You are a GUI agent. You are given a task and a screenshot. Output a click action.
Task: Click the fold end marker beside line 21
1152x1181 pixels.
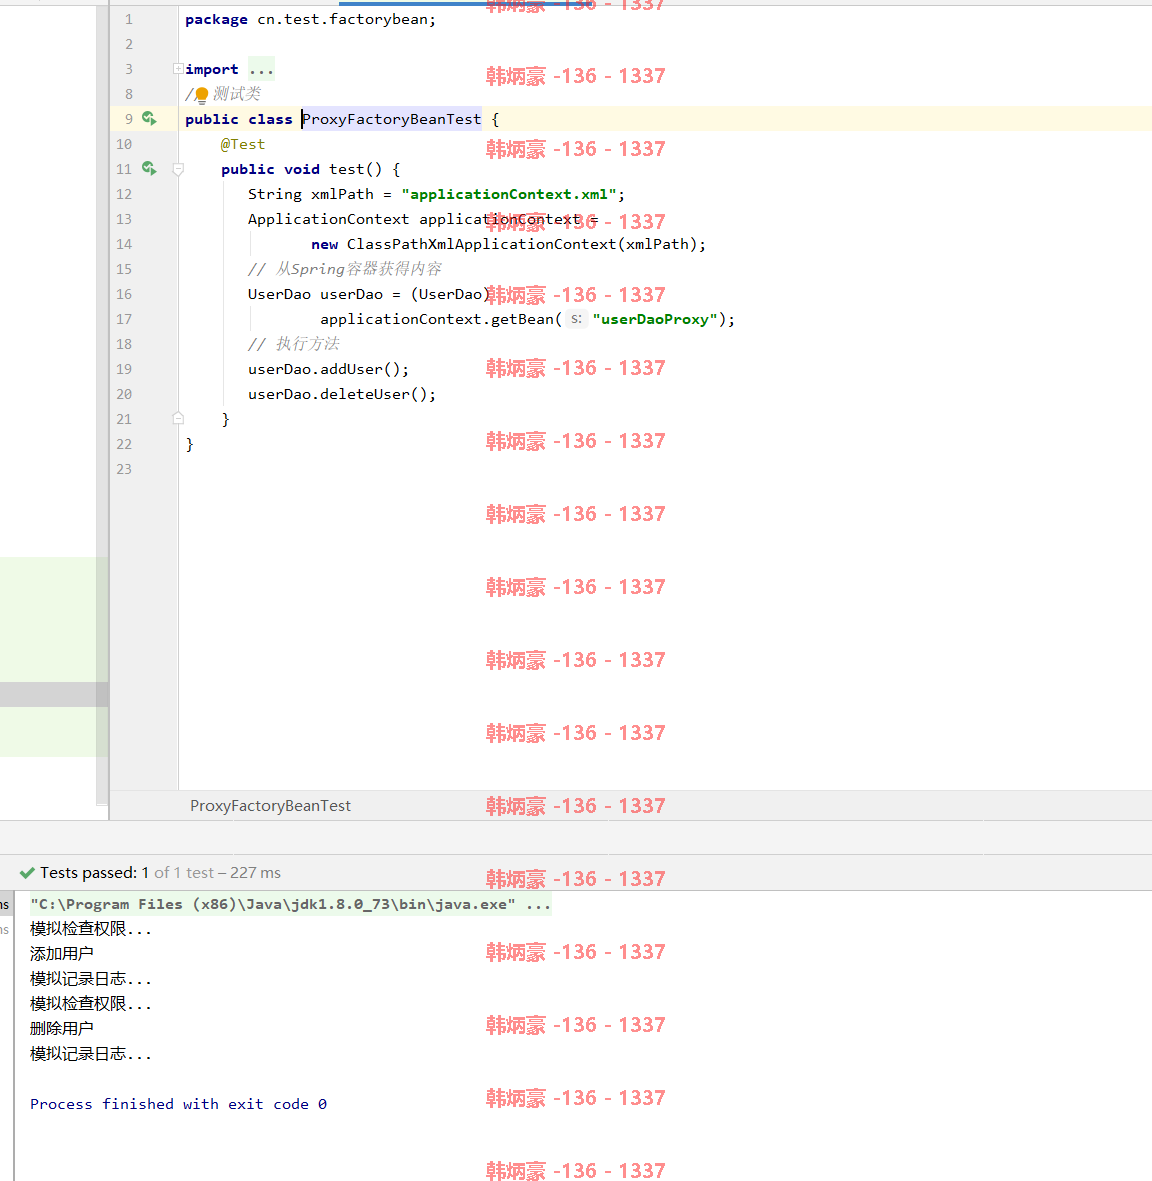(x=178, y=419)
